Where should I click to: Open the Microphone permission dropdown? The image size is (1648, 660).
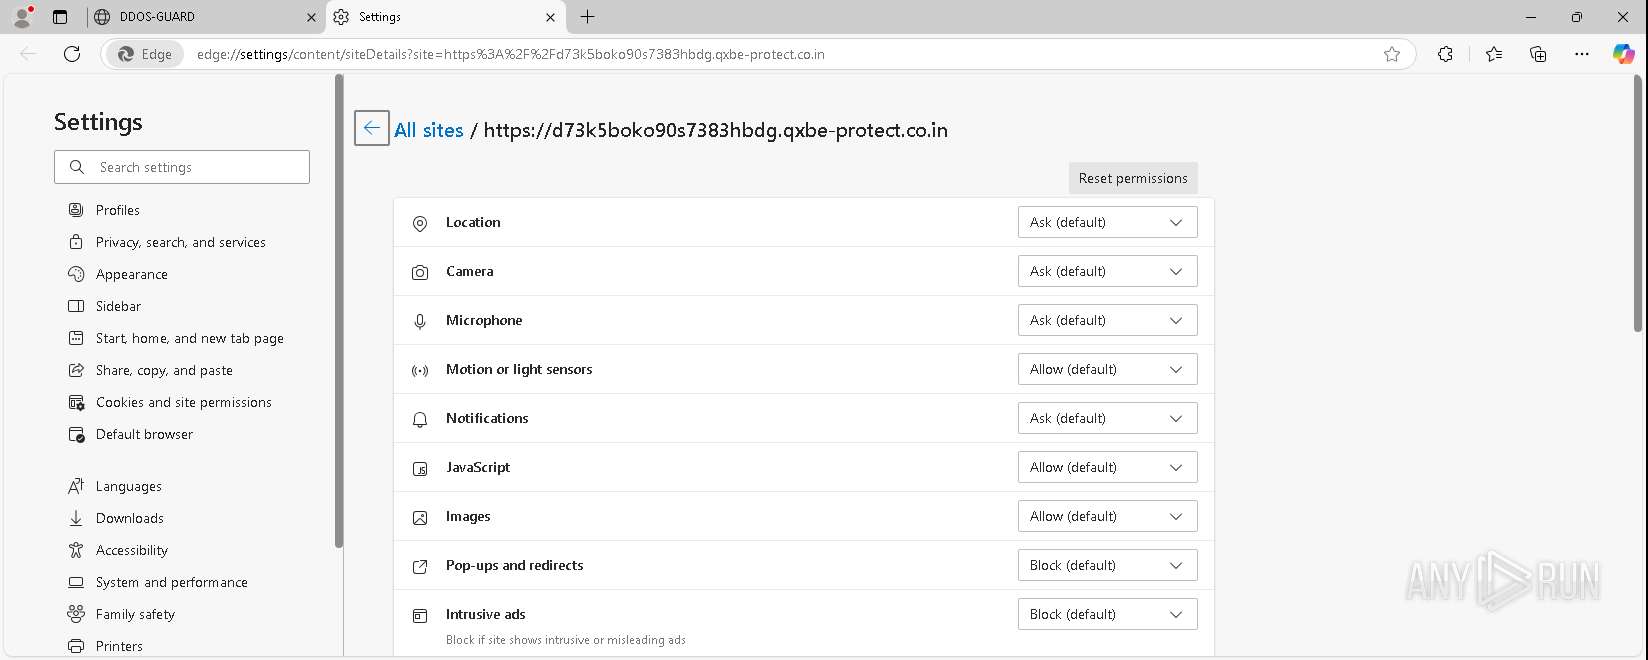[1107, 320]
